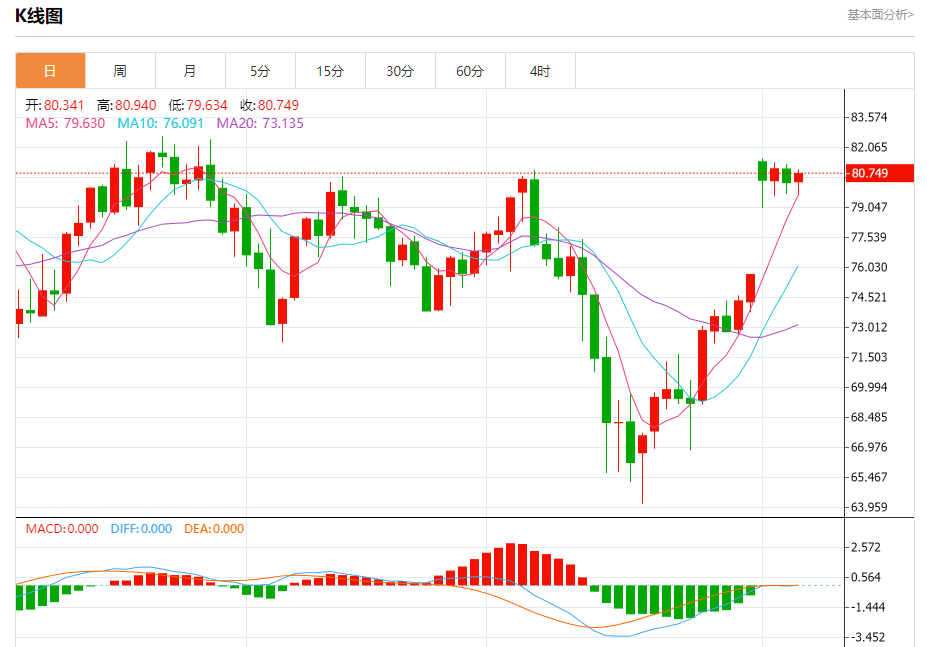Select the 日 daily chart tab

coord(50,71)
